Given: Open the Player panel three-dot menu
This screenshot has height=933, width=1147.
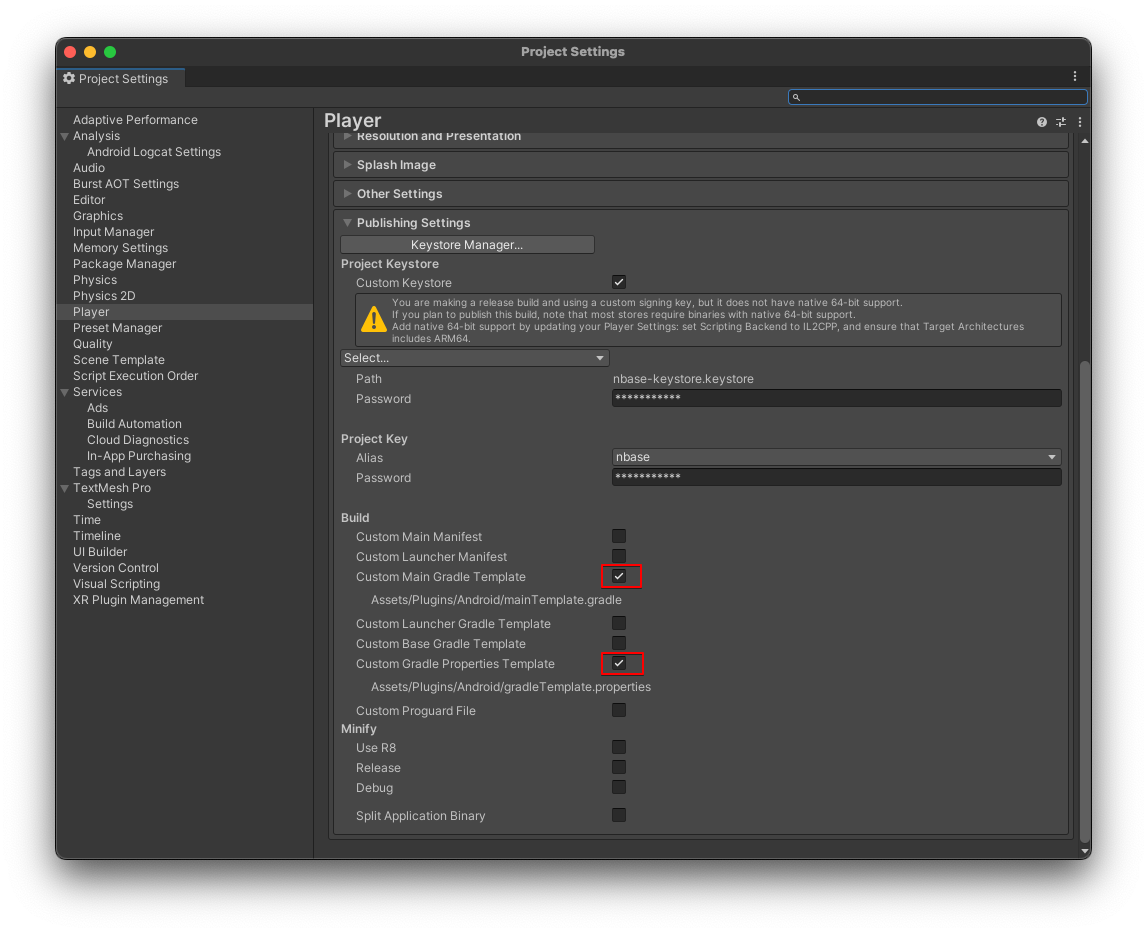Looking at the screenshot, I should click(x=1080, y=122).
